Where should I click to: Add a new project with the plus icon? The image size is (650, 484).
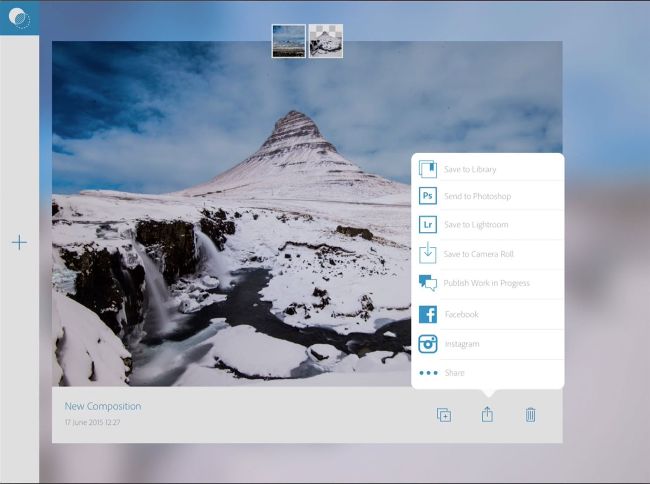[19, 242]
